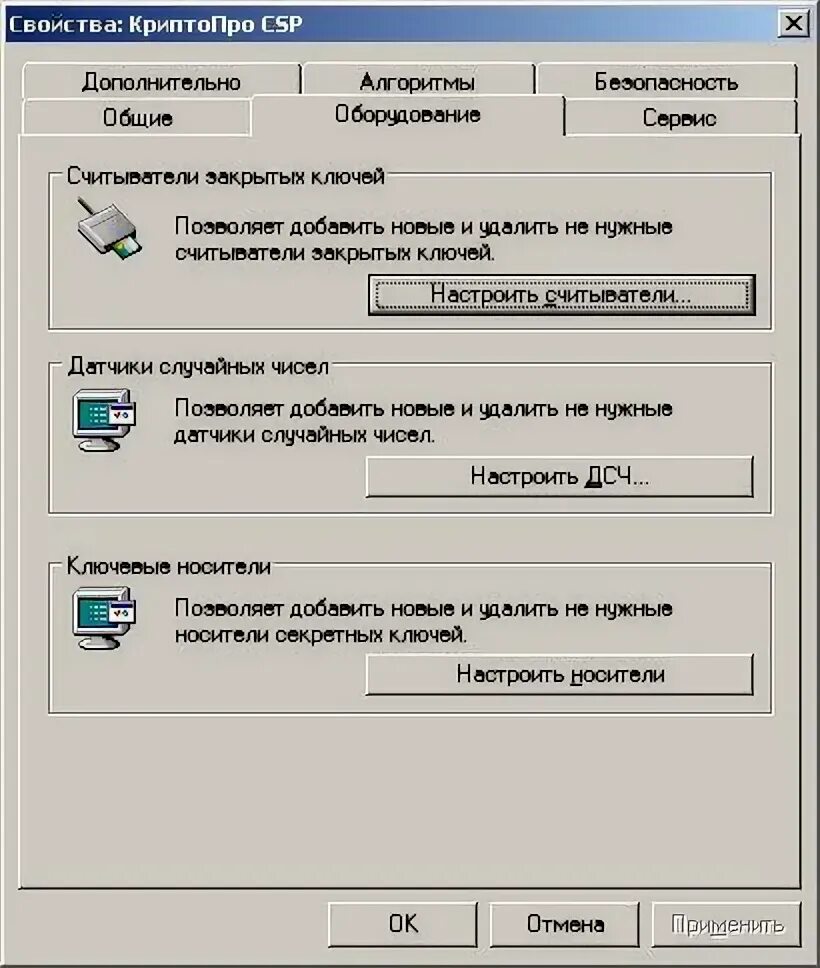Click Настроить ДСЧ button
The height and width of the screenshot is (968, 820).
tap(559, 477)
